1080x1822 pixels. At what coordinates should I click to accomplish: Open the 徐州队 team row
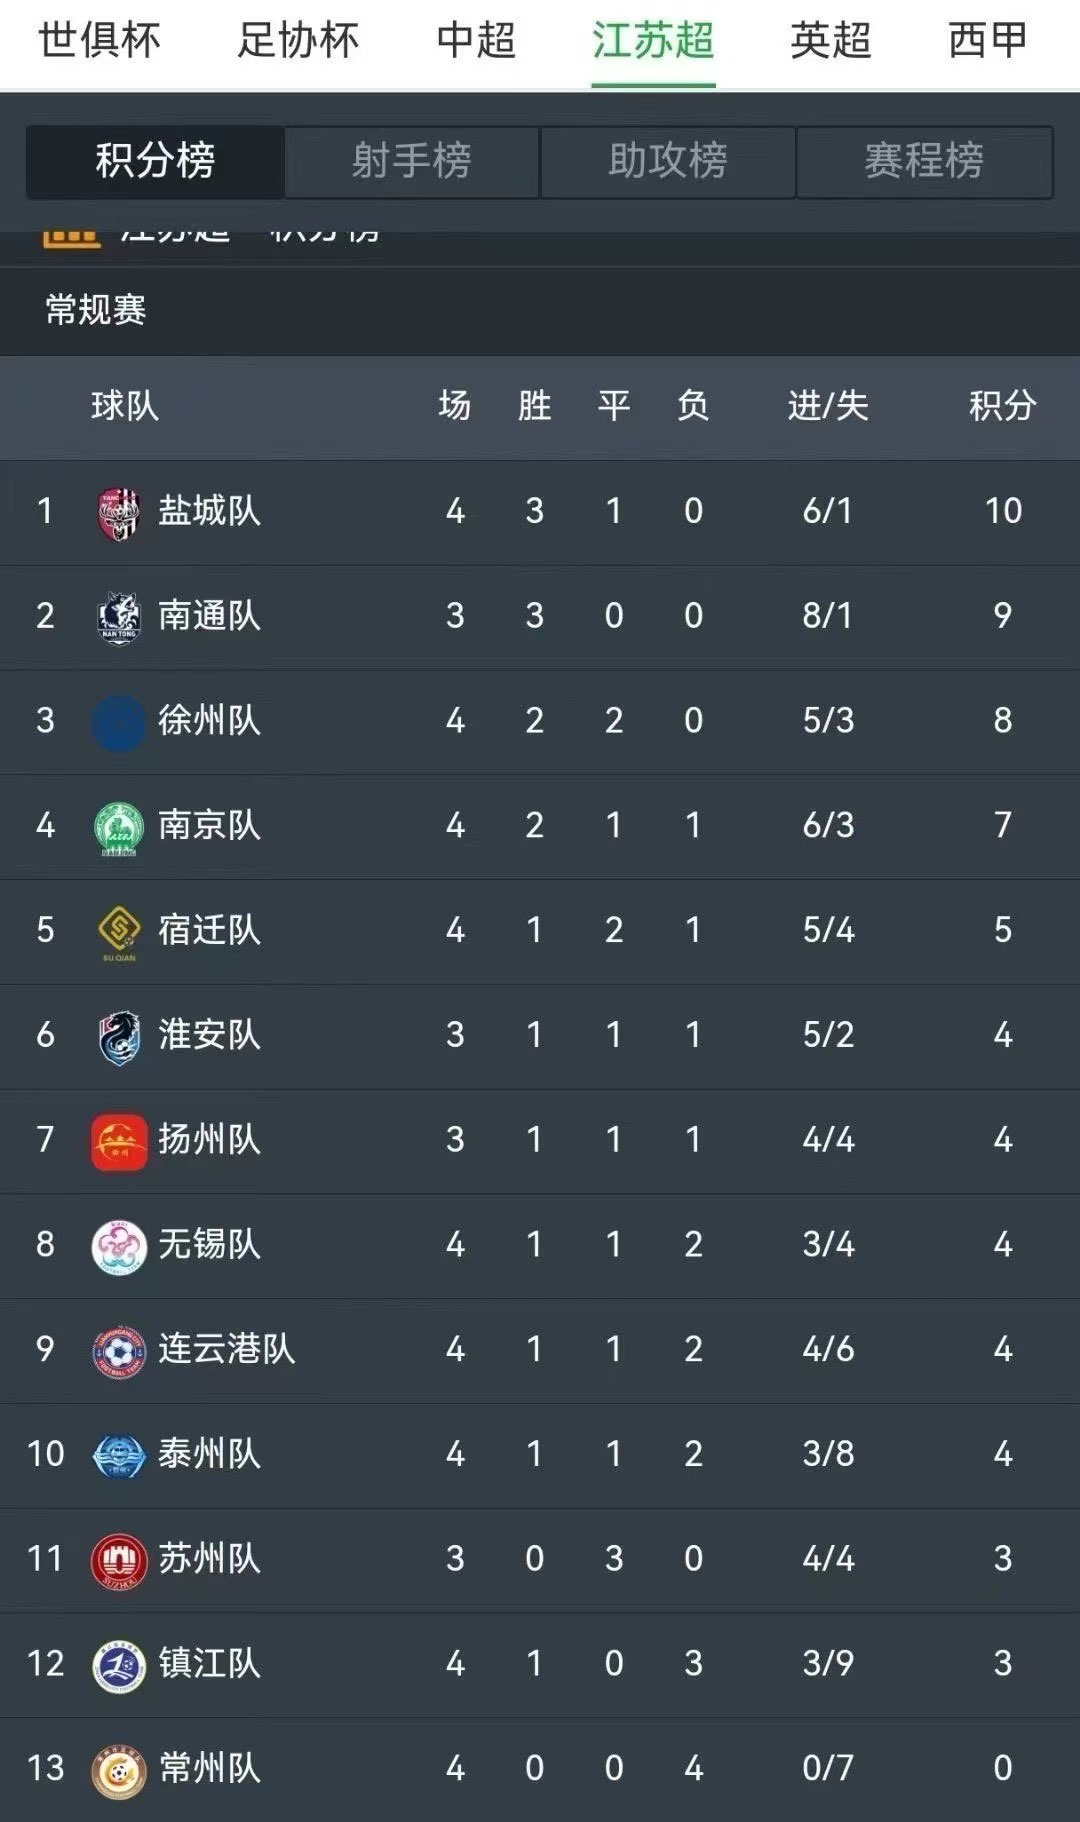tap(540, 721)
